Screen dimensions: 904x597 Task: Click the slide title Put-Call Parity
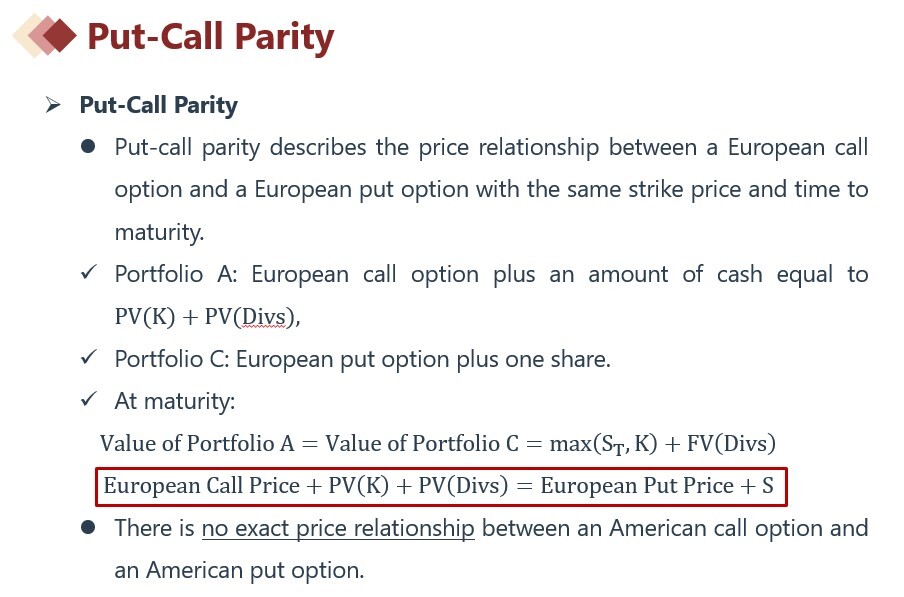(x=210, y=37)
